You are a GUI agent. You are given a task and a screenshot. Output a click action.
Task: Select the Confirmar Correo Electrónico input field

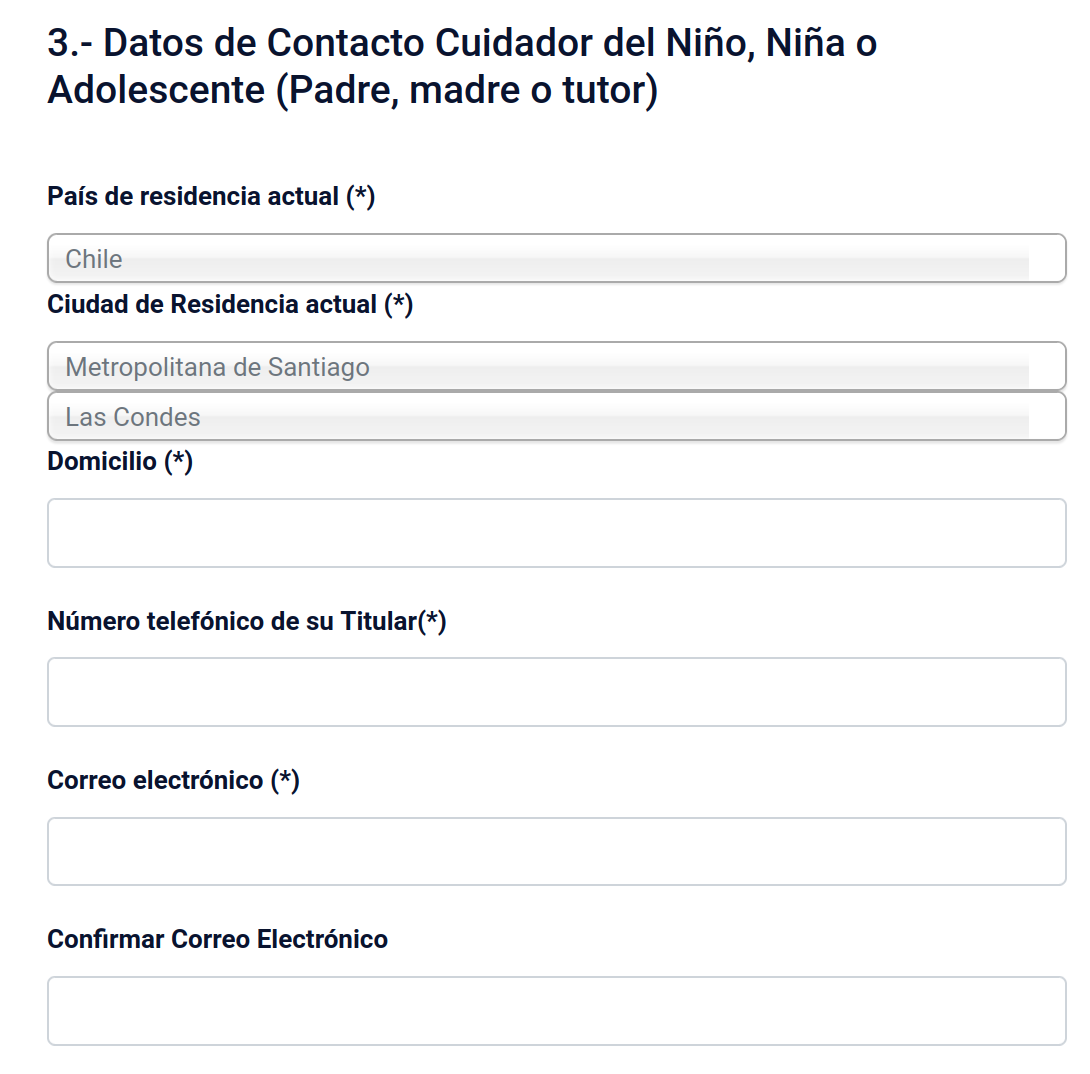coord(556,1011)
